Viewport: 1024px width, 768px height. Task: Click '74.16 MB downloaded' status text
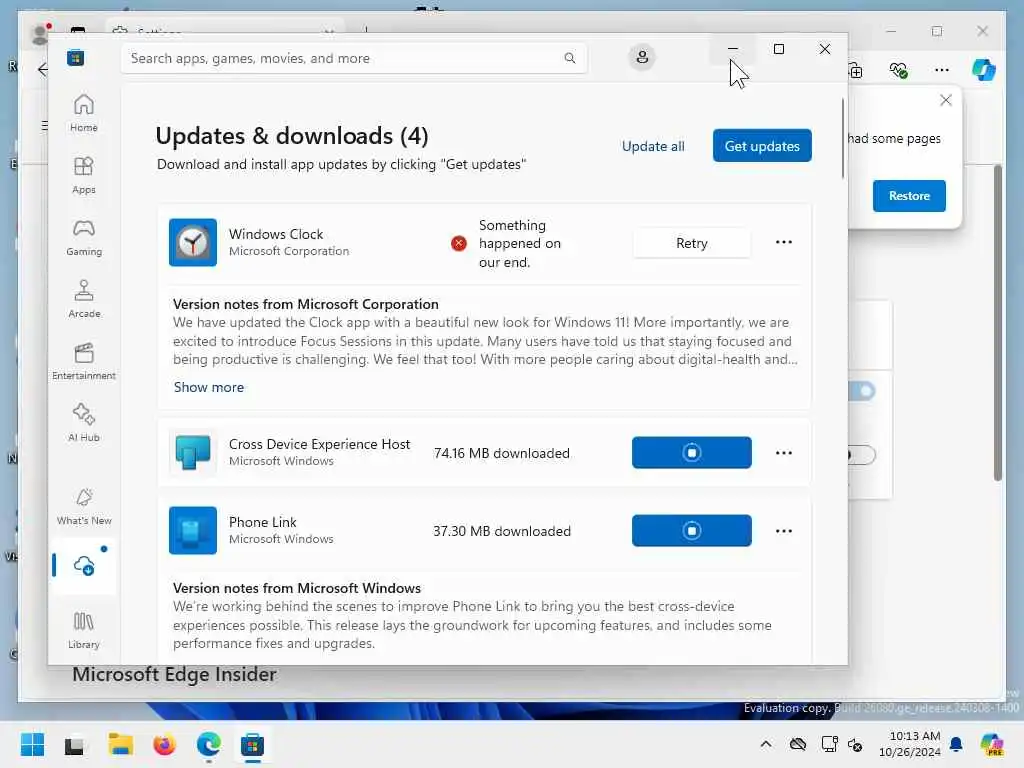tap(502, 453)
